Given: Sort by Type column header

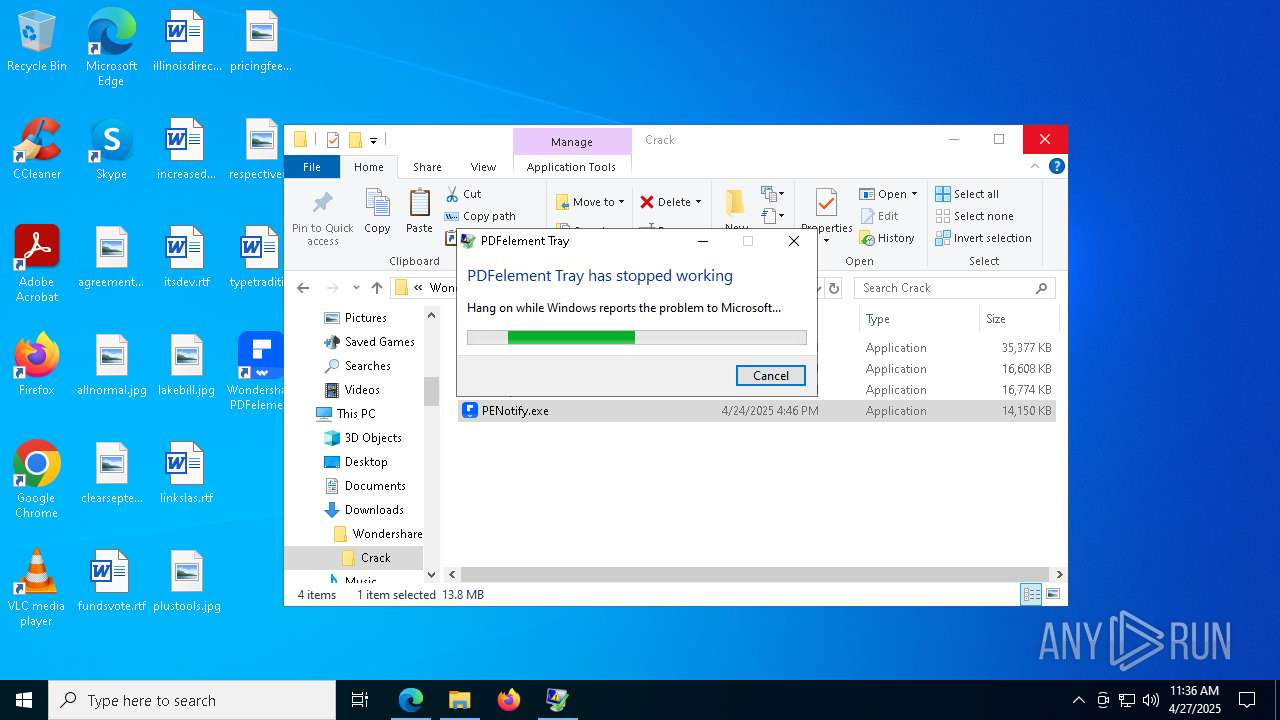Looking at the screenshot, I should coord(918,319).
